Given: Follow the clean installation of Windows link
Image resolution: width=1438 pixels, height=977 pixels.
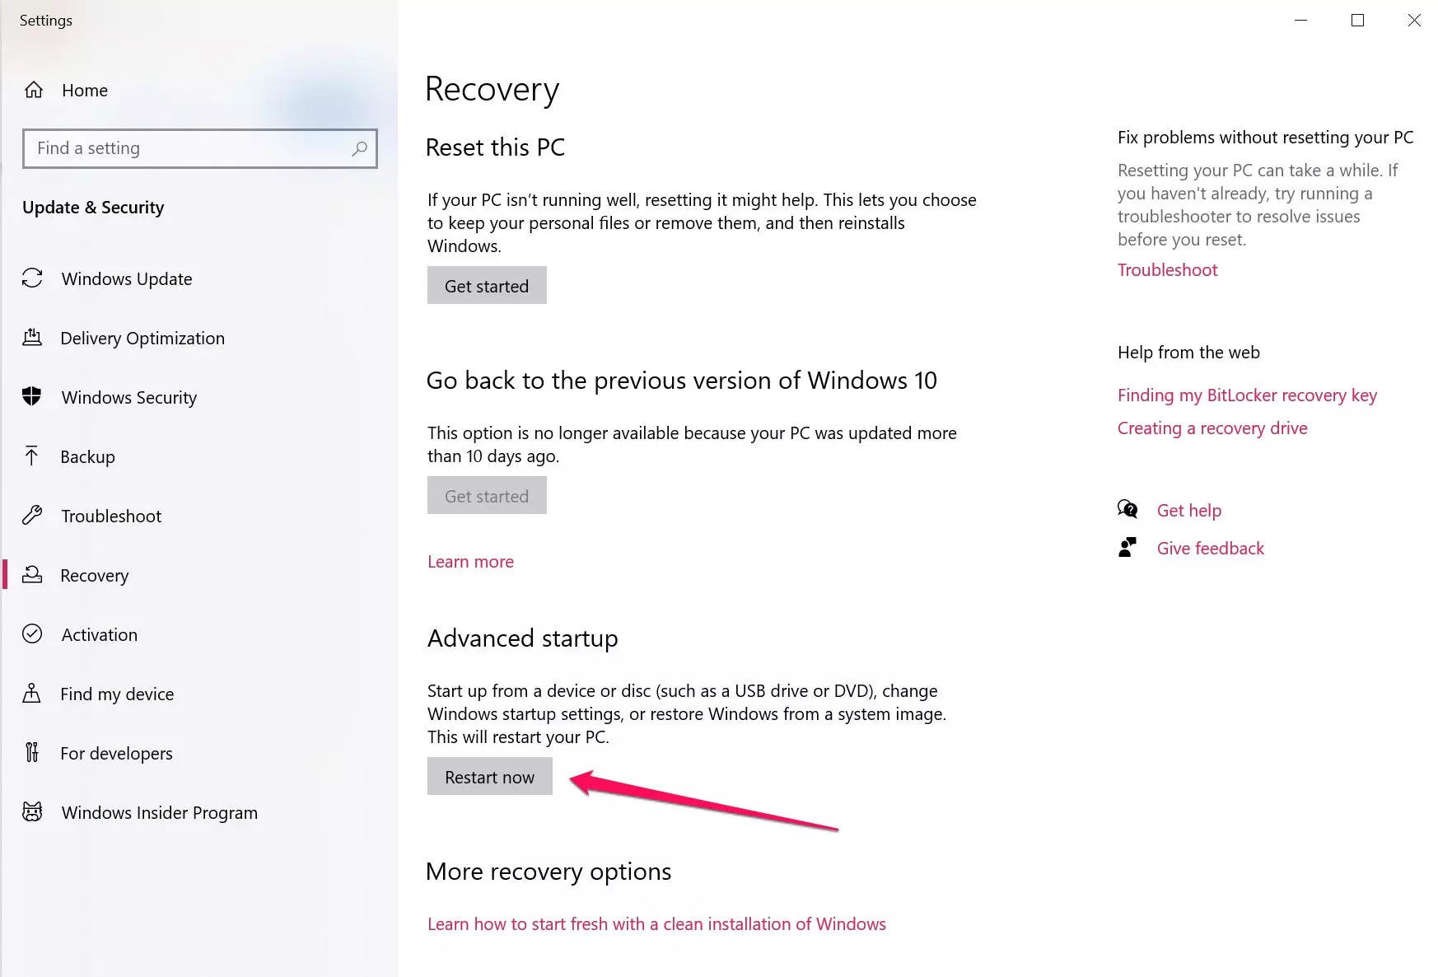Looking at the screenshot, I should click(x=656, y=924).
